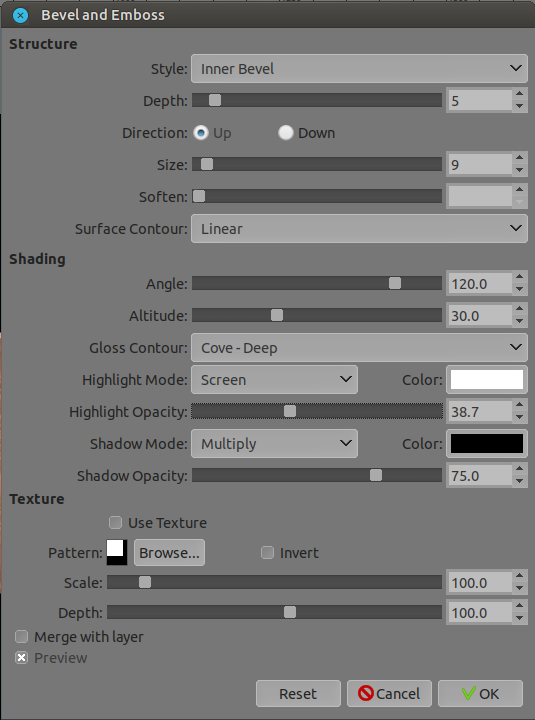535x720 pixels.
Task: Click the Angle value field 120.0
Action: click(x=480, y=283)
